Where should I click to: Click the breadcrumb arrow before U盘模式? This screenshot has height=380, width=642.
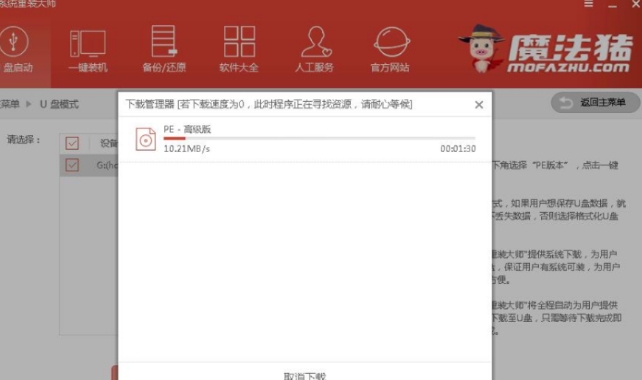29,104
